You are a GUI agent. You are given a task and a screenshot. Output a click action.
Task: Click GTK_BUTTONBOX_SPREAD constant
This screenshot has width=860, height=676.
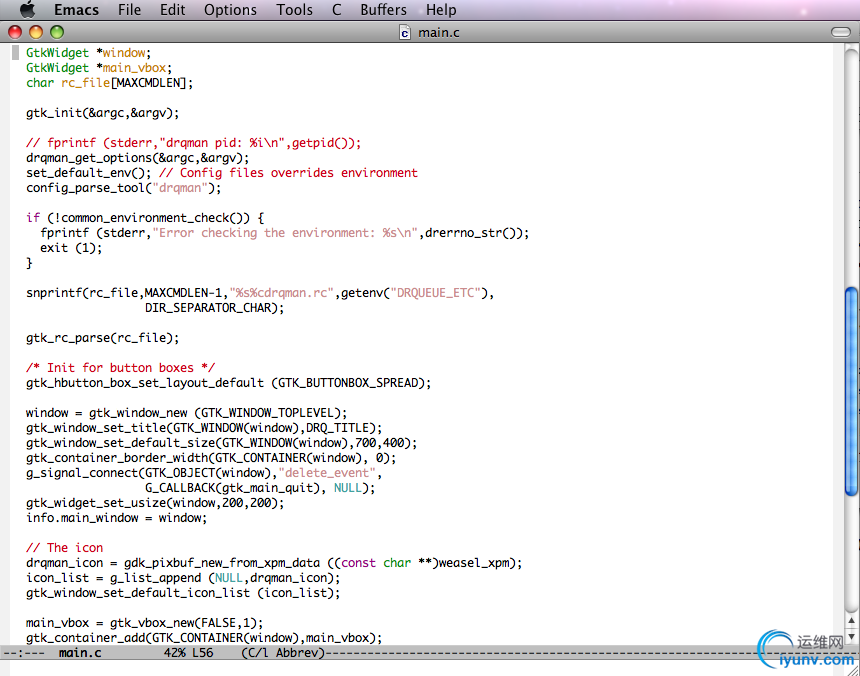point(348,383)
